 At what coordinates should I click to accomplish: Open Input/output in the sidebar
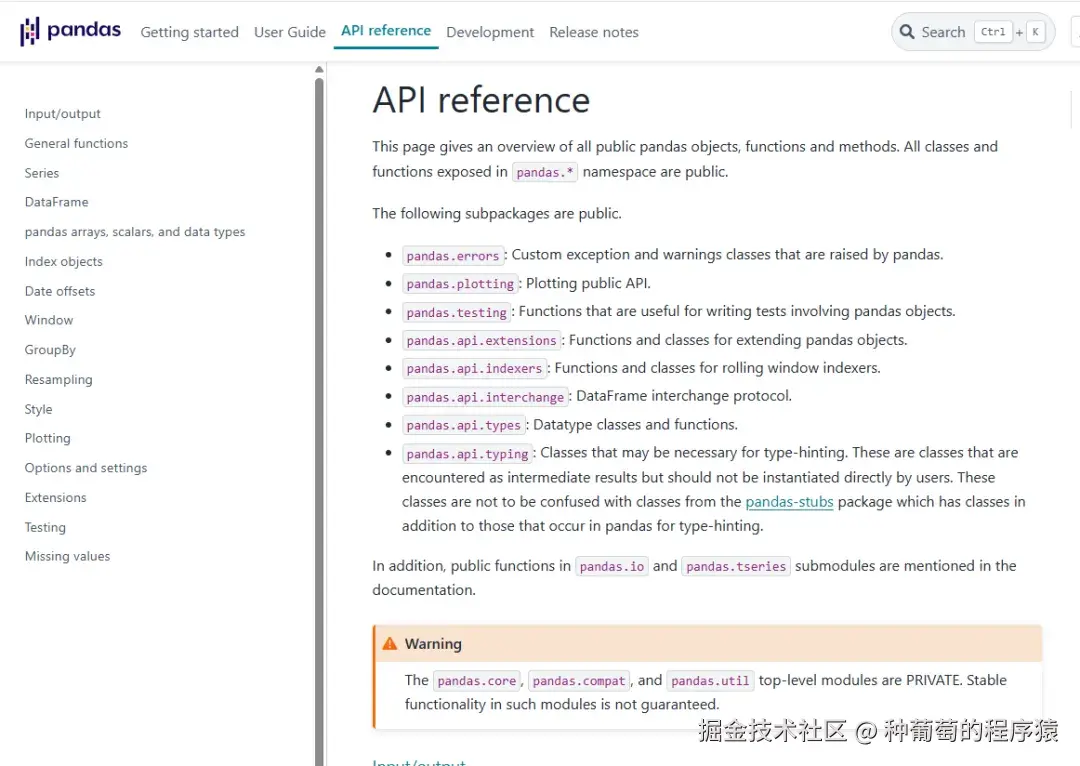(63, 114)
